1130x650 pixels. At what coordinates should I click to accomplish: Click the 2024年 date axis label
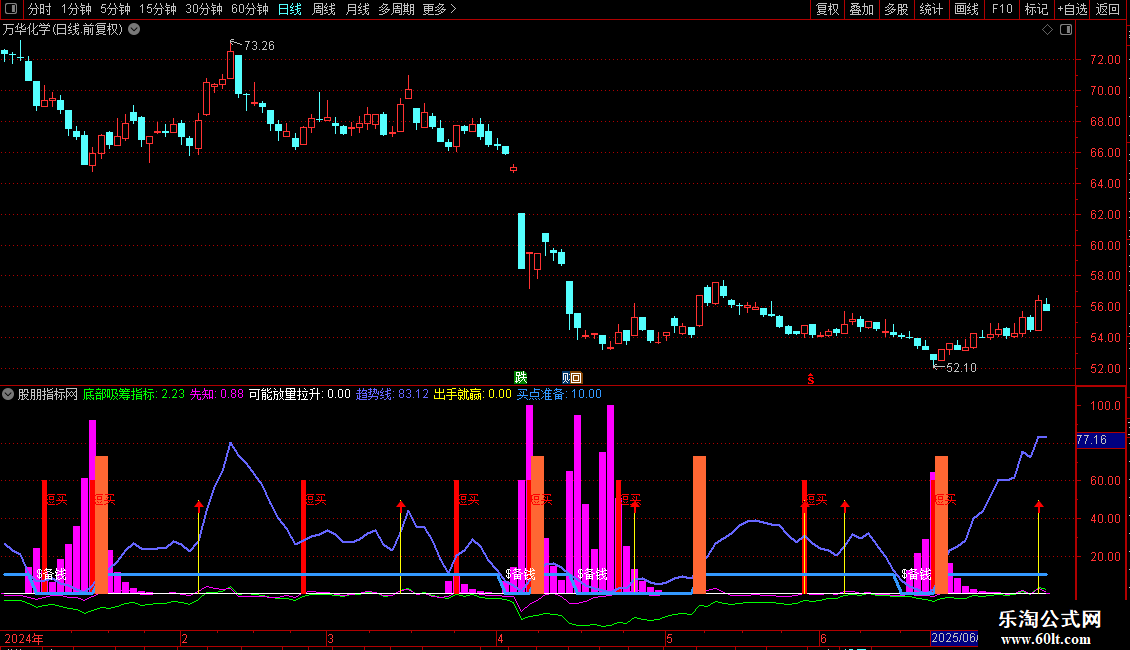pyautogui.click(x=24, y=638)
